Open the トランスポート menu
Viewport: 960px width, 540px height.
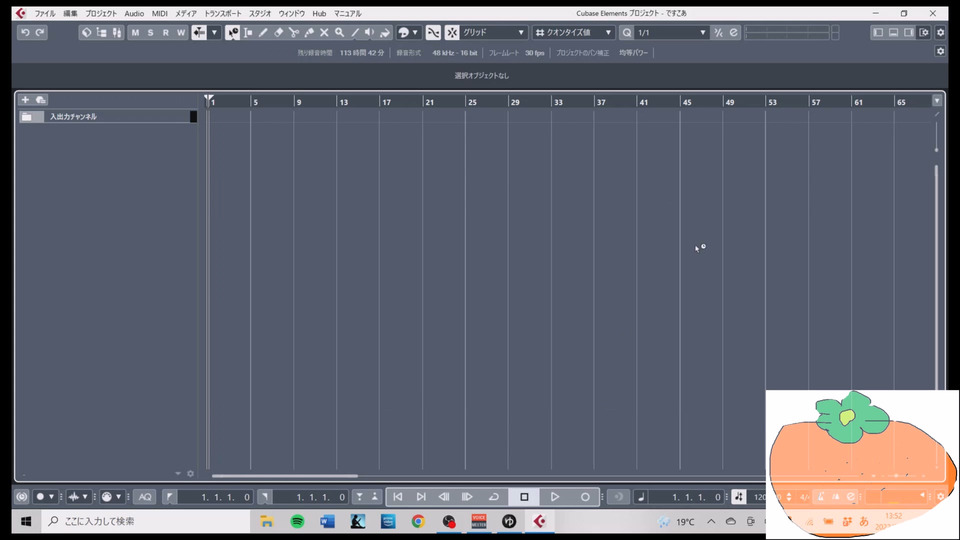click(223, 13)
